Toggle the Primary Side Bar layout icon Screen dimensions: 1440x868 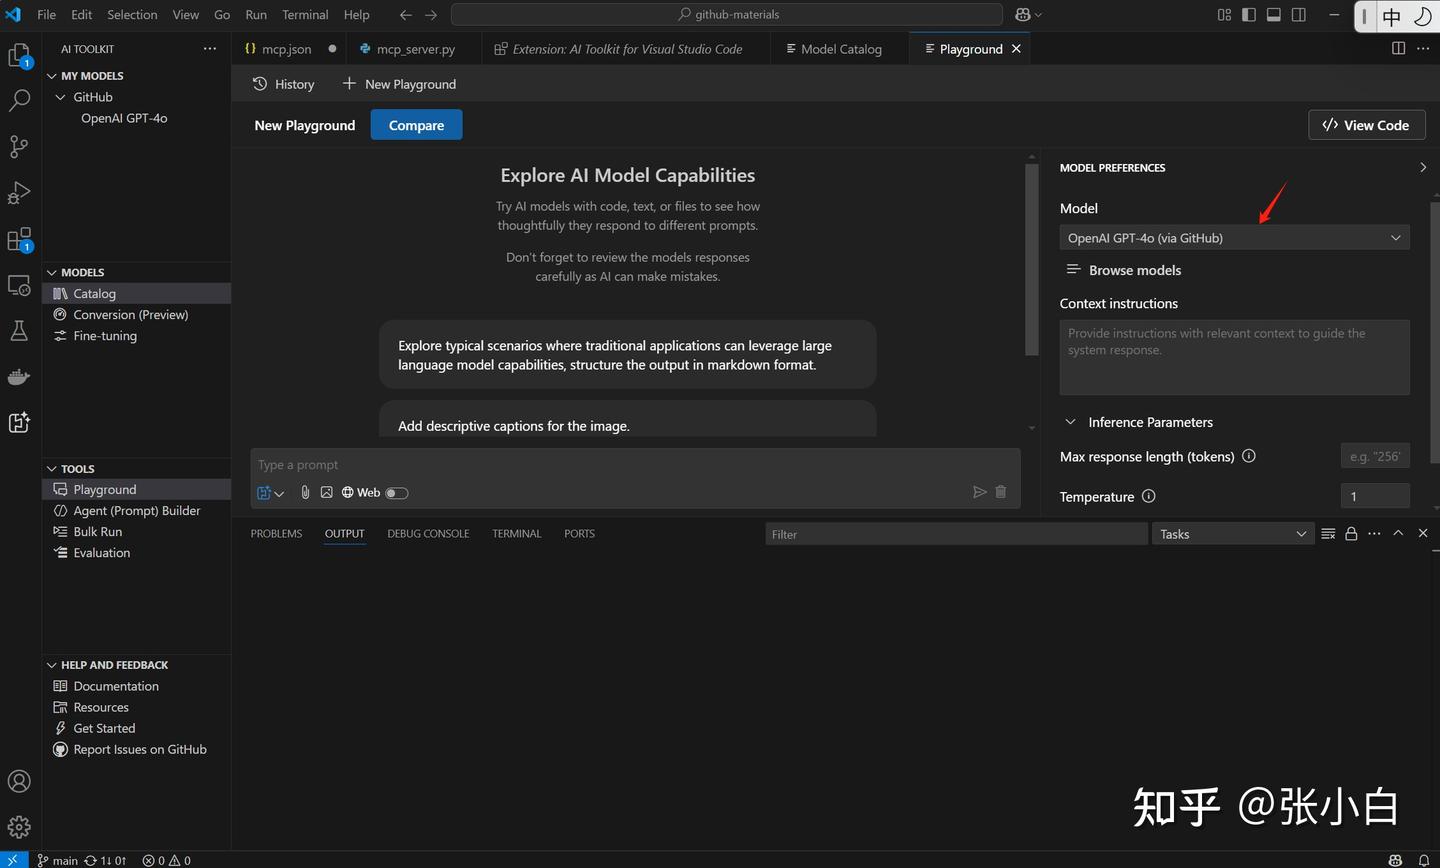point(1249,15)
